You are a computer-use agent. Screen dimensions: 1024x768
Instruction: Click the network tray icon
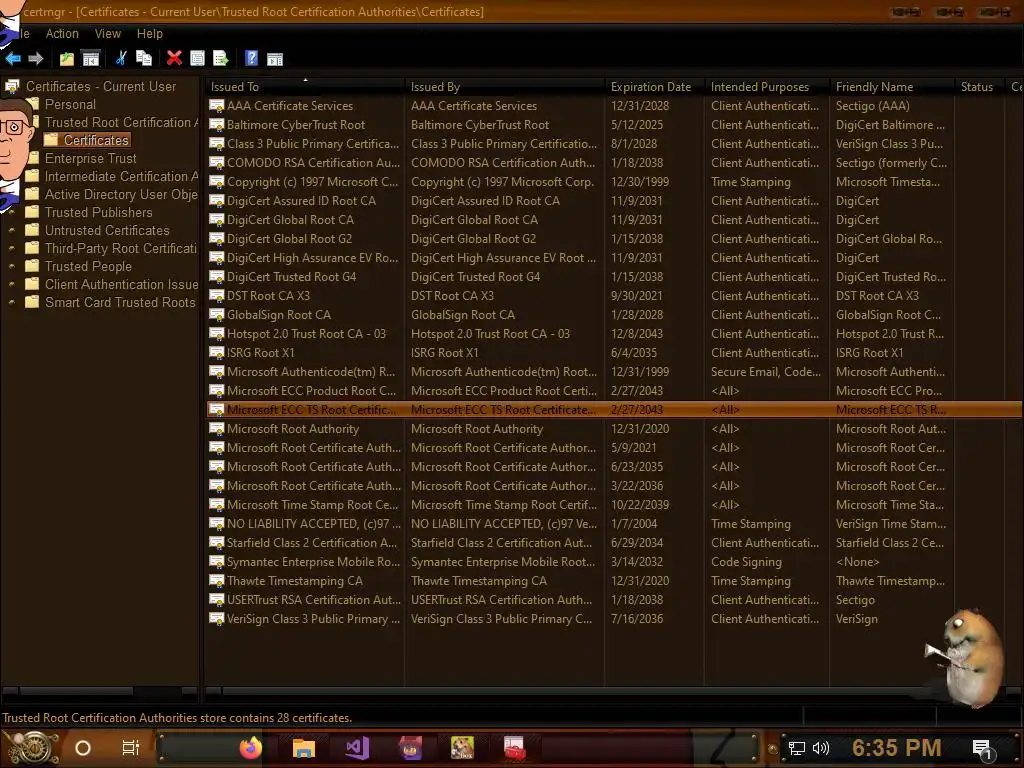point(796,748)
